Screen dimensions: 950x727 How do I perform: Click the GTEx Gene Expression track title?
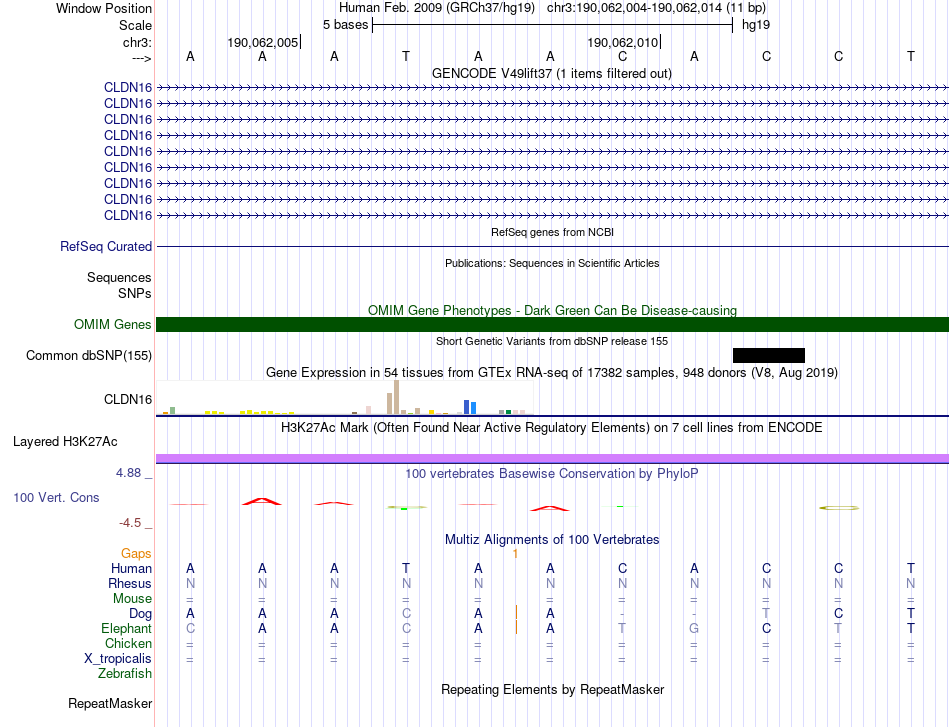pos(552,373)
